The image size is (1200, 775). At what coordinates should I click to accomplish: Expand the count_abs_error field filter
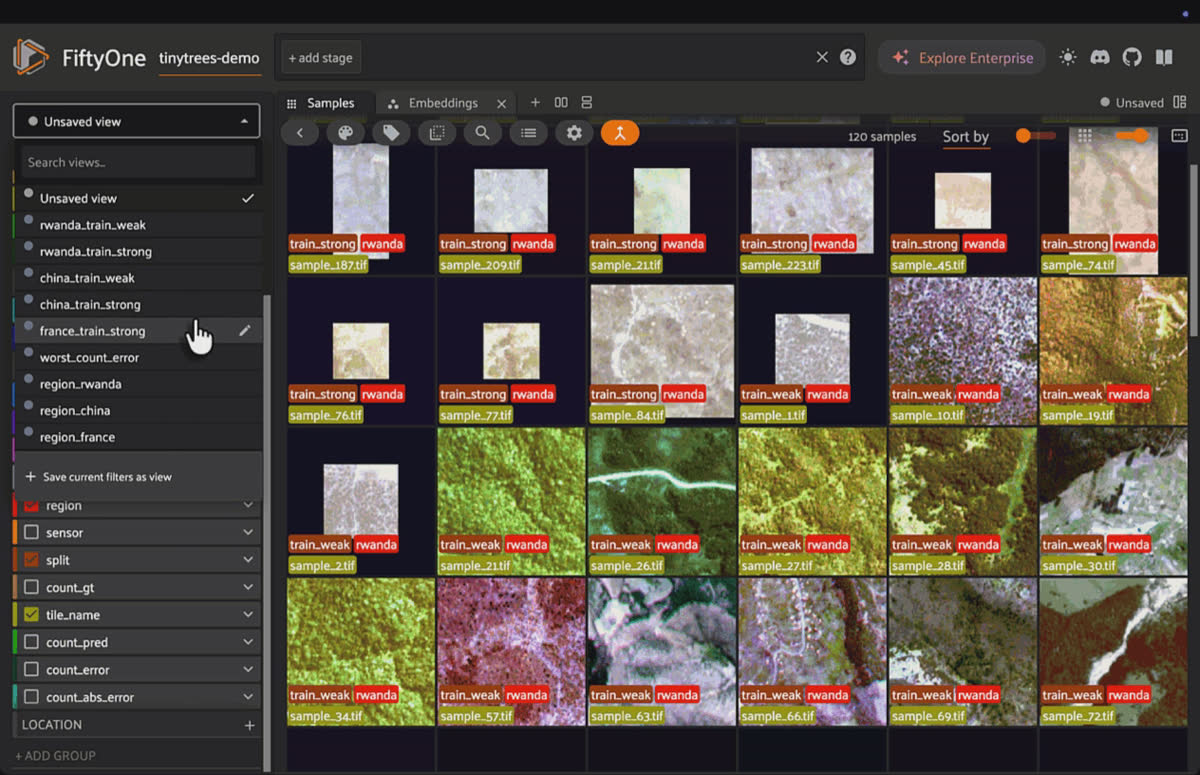248,697
